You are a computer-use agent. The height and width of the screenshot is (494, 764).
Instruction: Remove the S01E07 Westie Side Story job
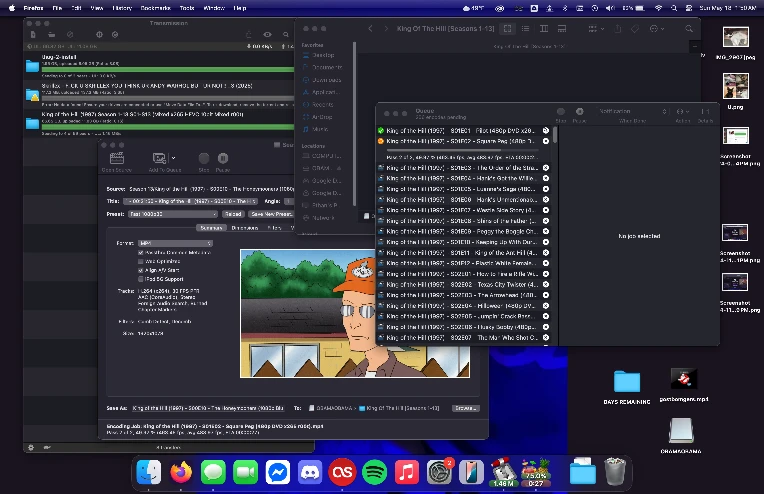546,210
